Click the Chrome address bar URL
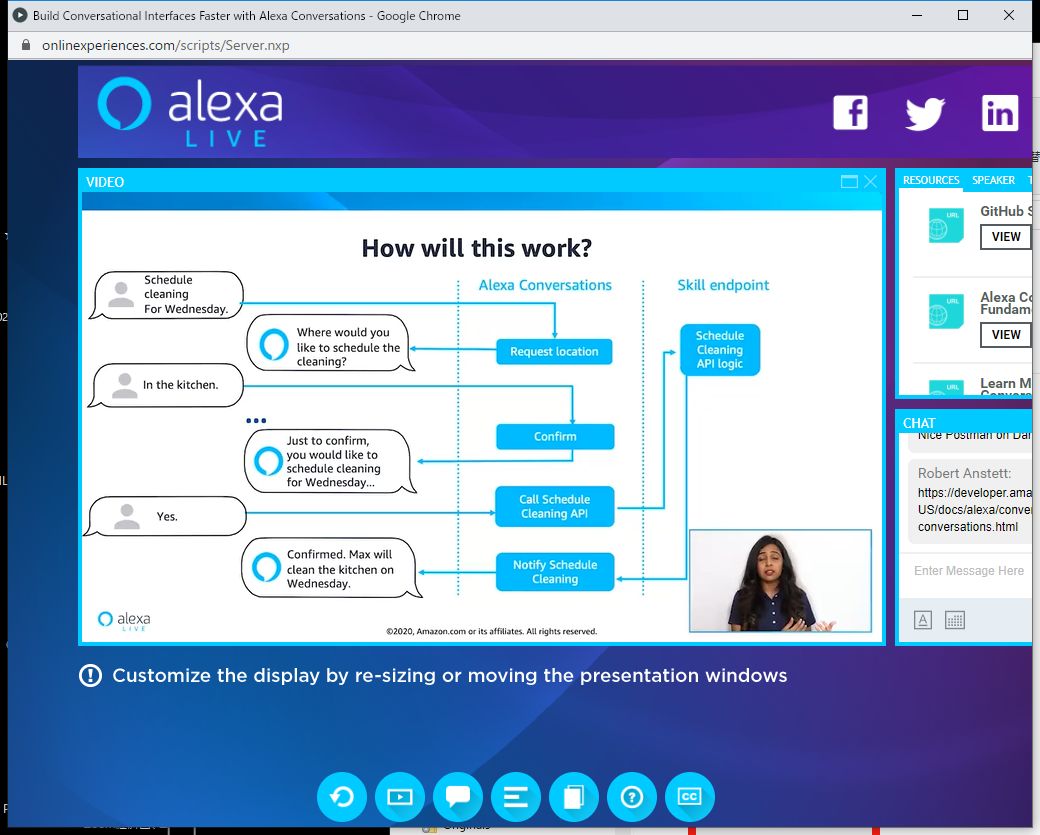This screenshot has height=835, width=1040. [x=165, y=45]
